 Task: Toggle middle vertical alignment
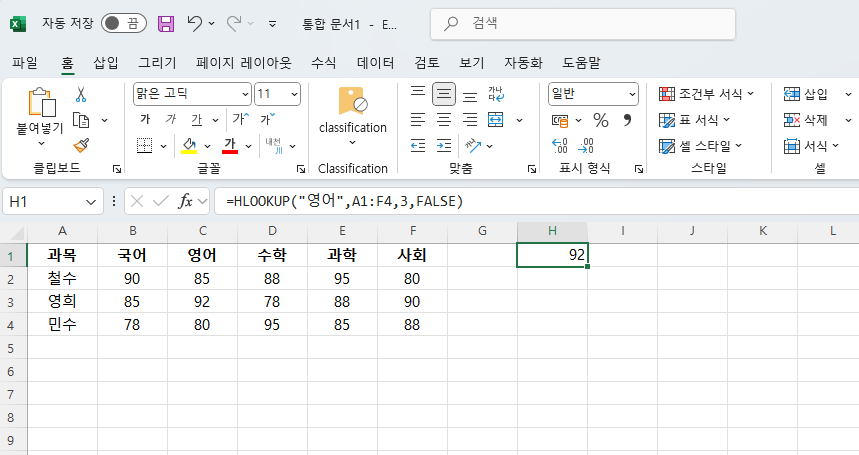pyautogui.click(x=444, y=94)
